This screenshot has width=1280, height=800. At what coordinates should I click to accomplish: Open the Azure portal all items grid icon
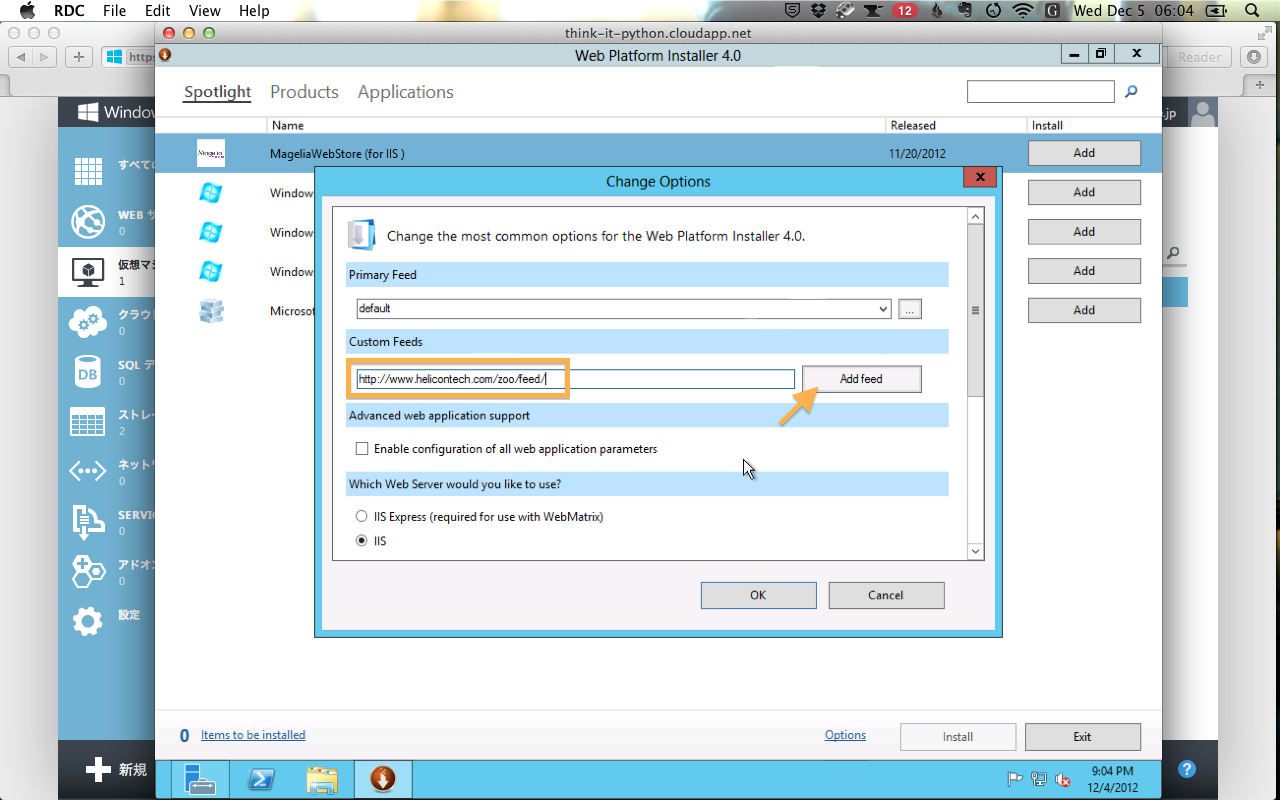point(88,171)
